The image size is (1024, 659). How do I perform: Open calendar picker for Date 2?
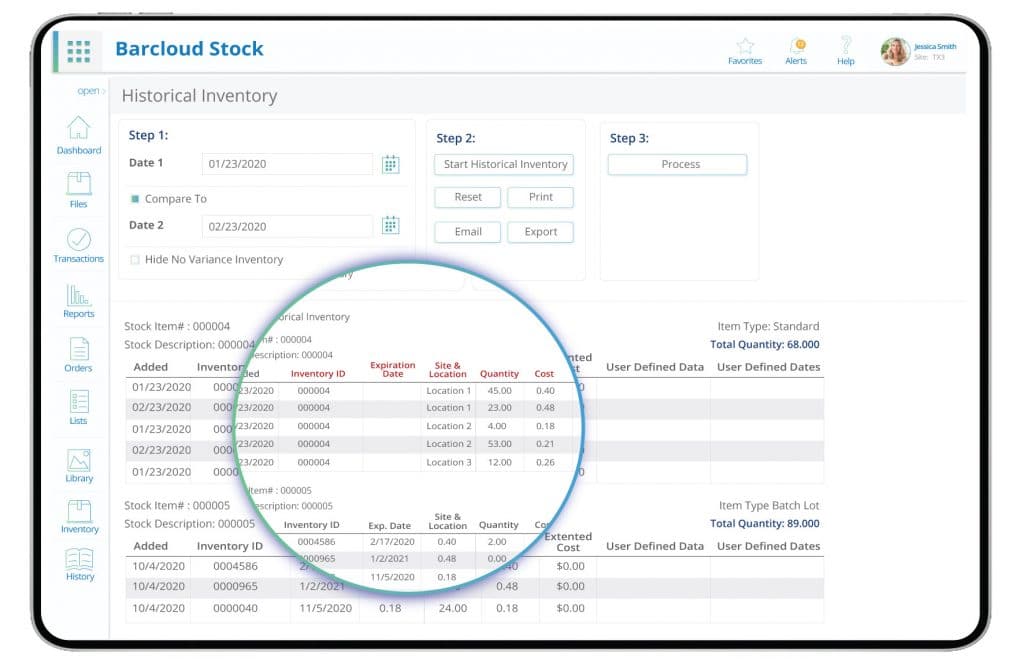click(x=391, y=225)
